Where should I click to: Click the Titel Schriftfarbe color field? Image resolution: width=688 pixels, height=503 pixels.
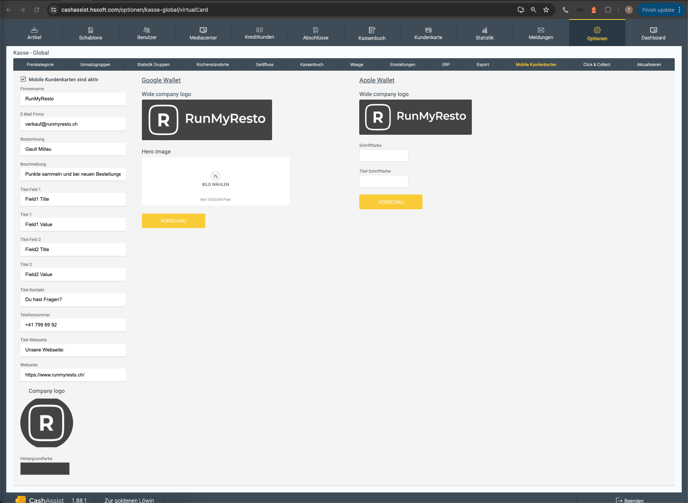pyautogui.click(x=384, y=181)
